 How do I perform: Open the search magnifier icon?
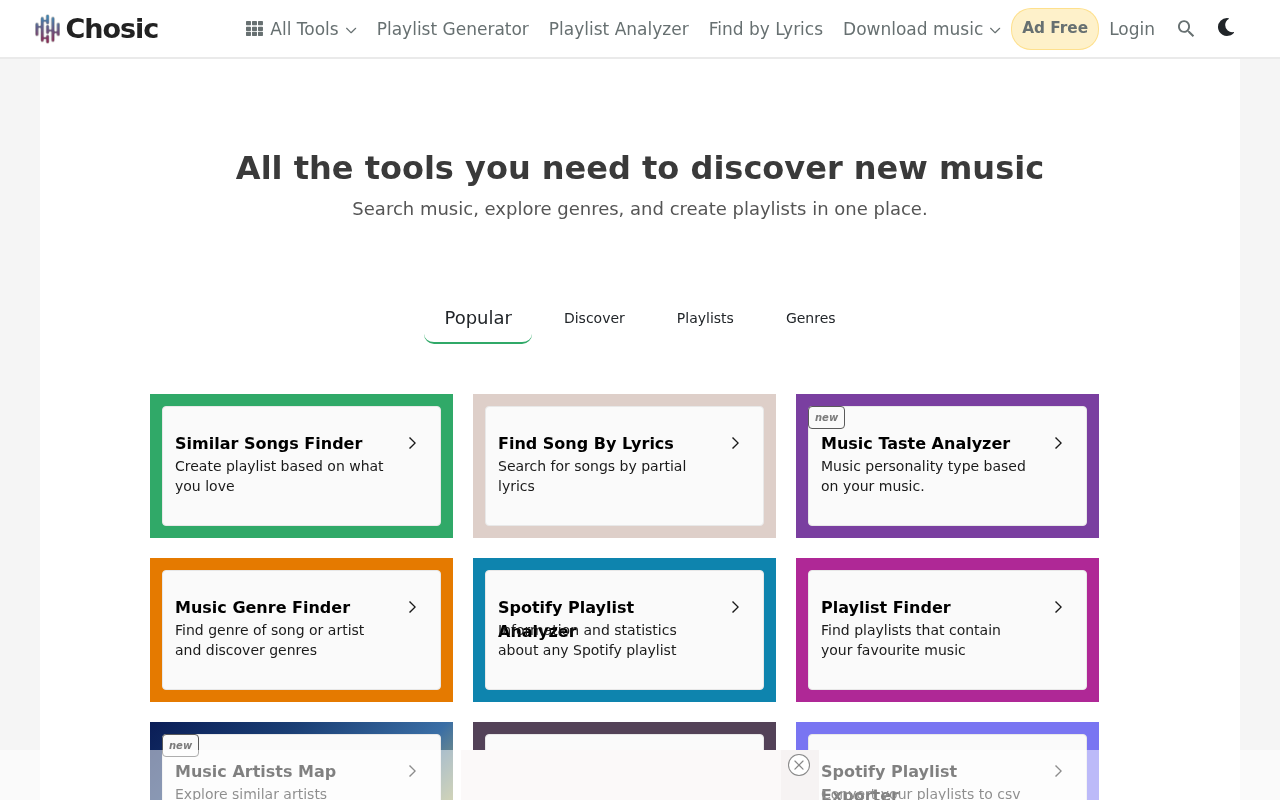pyautogui.click(x=1186, y=29)
